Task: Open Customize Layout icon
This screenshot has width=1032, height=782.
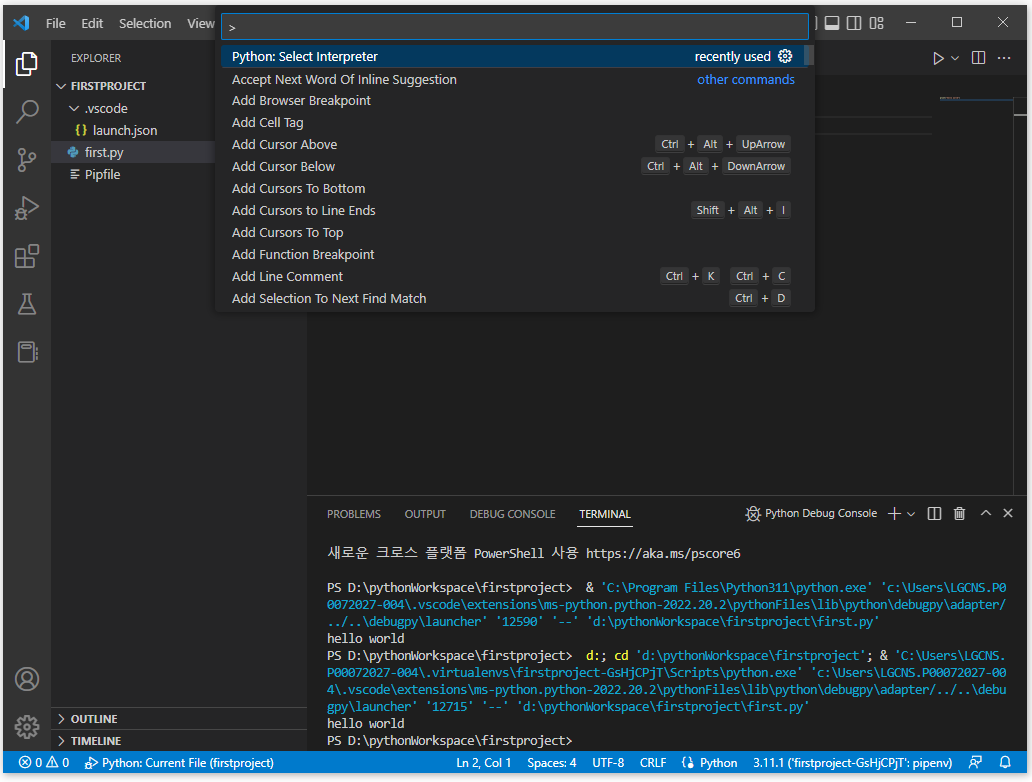Action: [876, 23]
